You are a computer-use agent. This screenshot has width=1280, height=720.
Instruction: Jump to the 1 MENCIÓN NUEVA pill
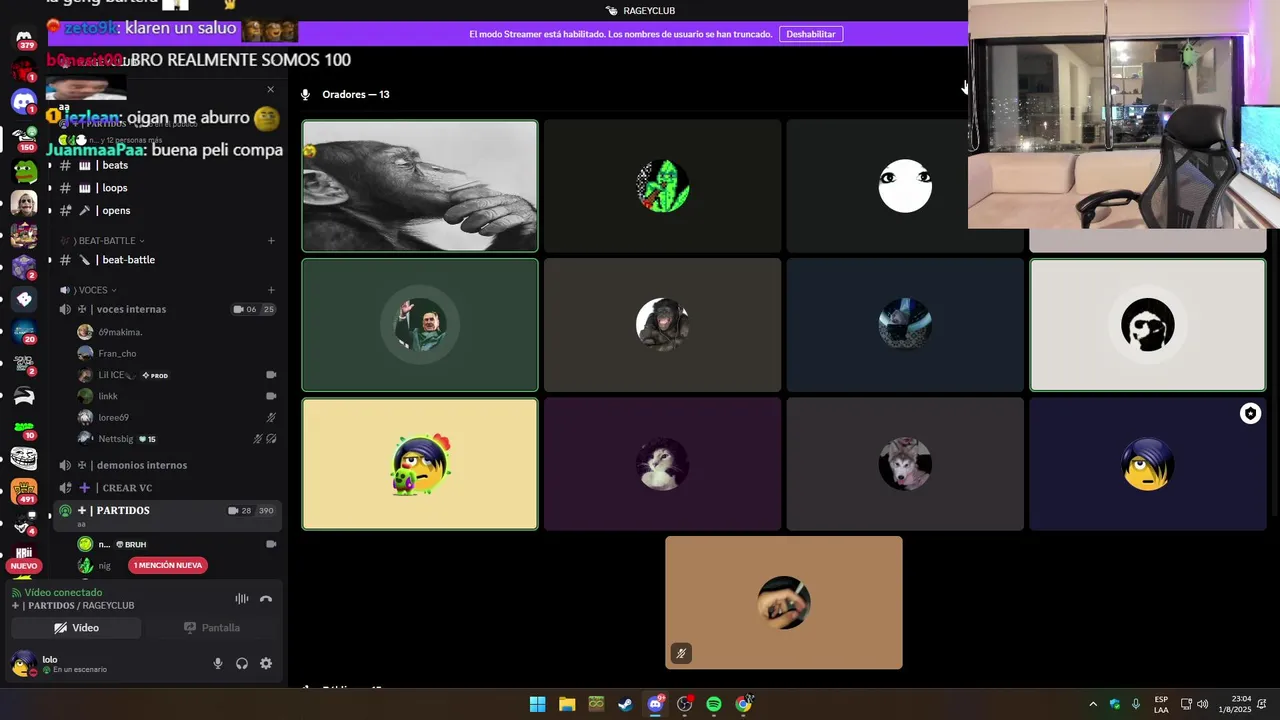click(168, 566)
